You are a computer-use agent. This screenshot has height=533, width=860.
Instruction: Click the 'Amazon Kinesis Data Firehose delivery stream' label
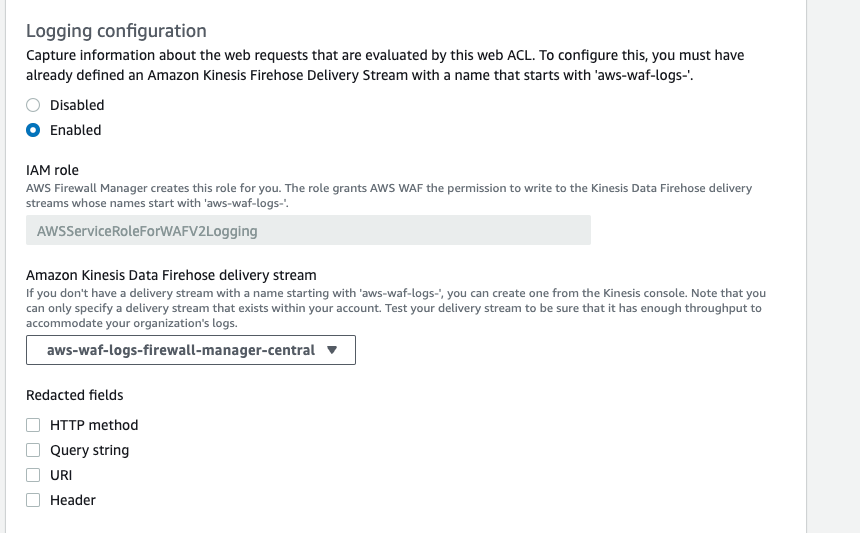[171, 275]
